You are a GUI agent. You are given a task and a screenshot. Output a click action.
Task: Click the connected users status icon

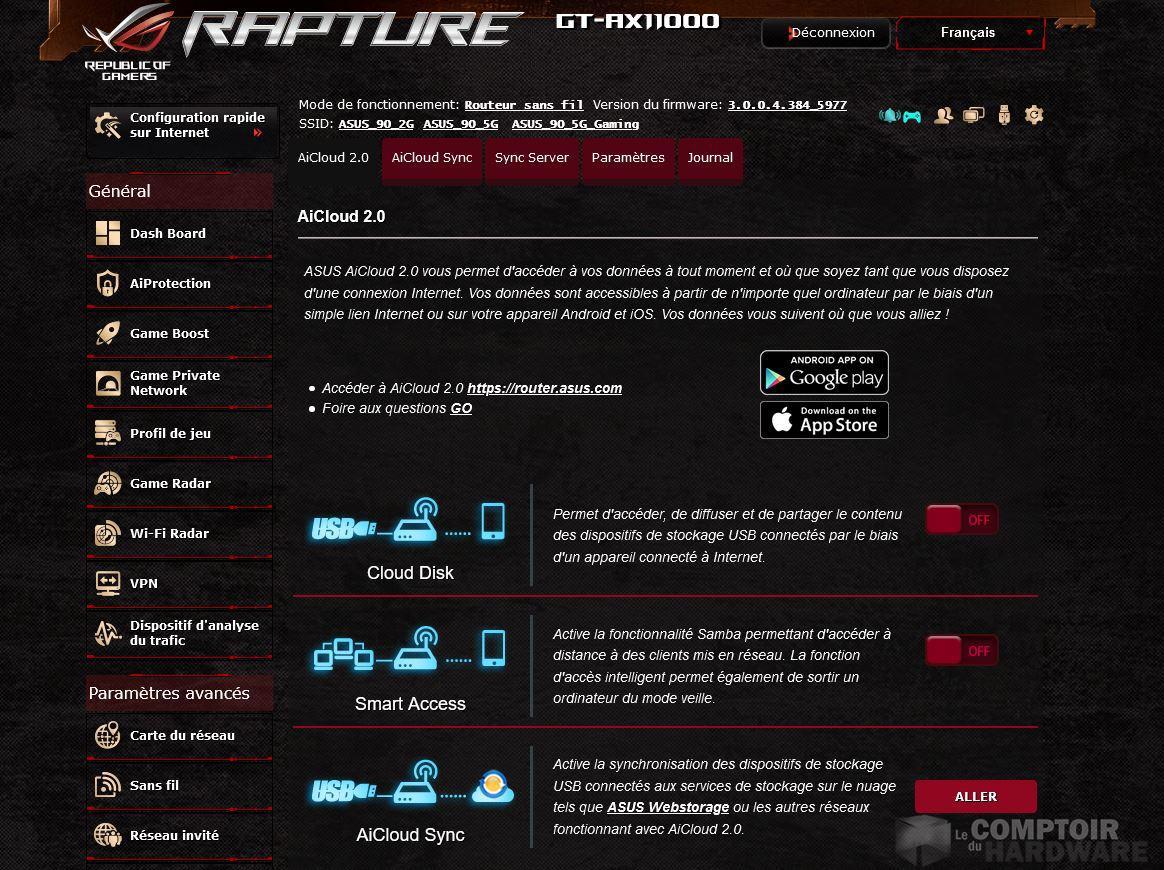[944, 115]
